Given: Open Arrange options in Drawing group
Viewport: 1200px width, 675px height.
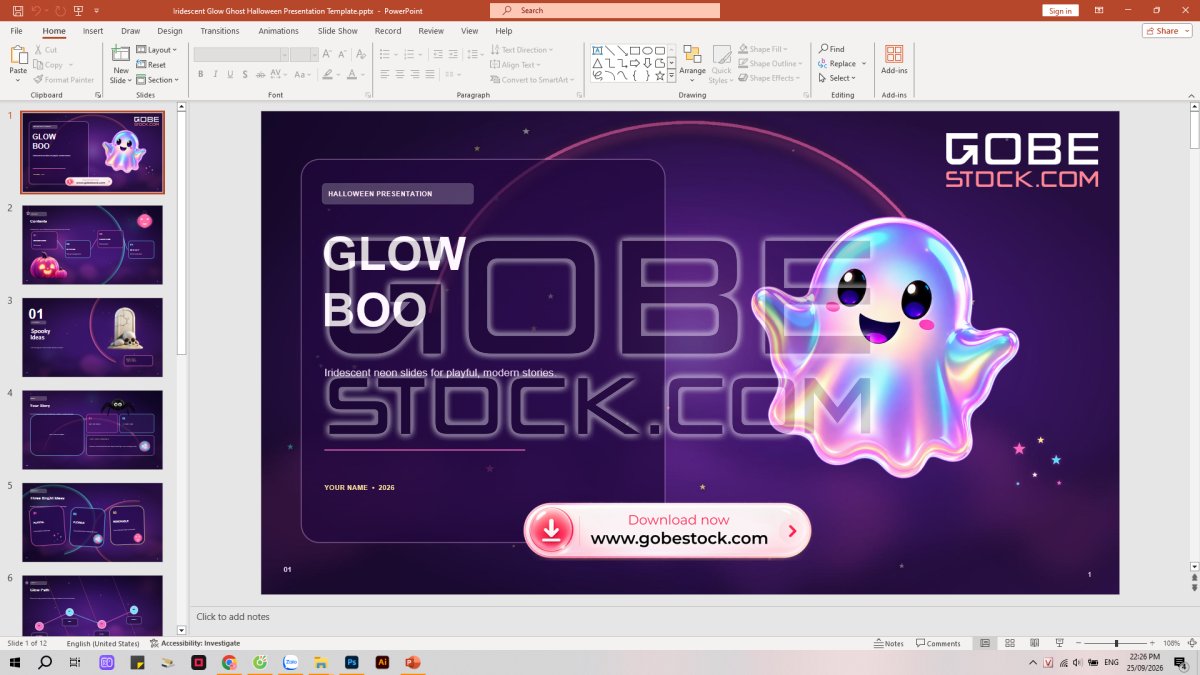Looking at the screenshot, I should point(692,62).
